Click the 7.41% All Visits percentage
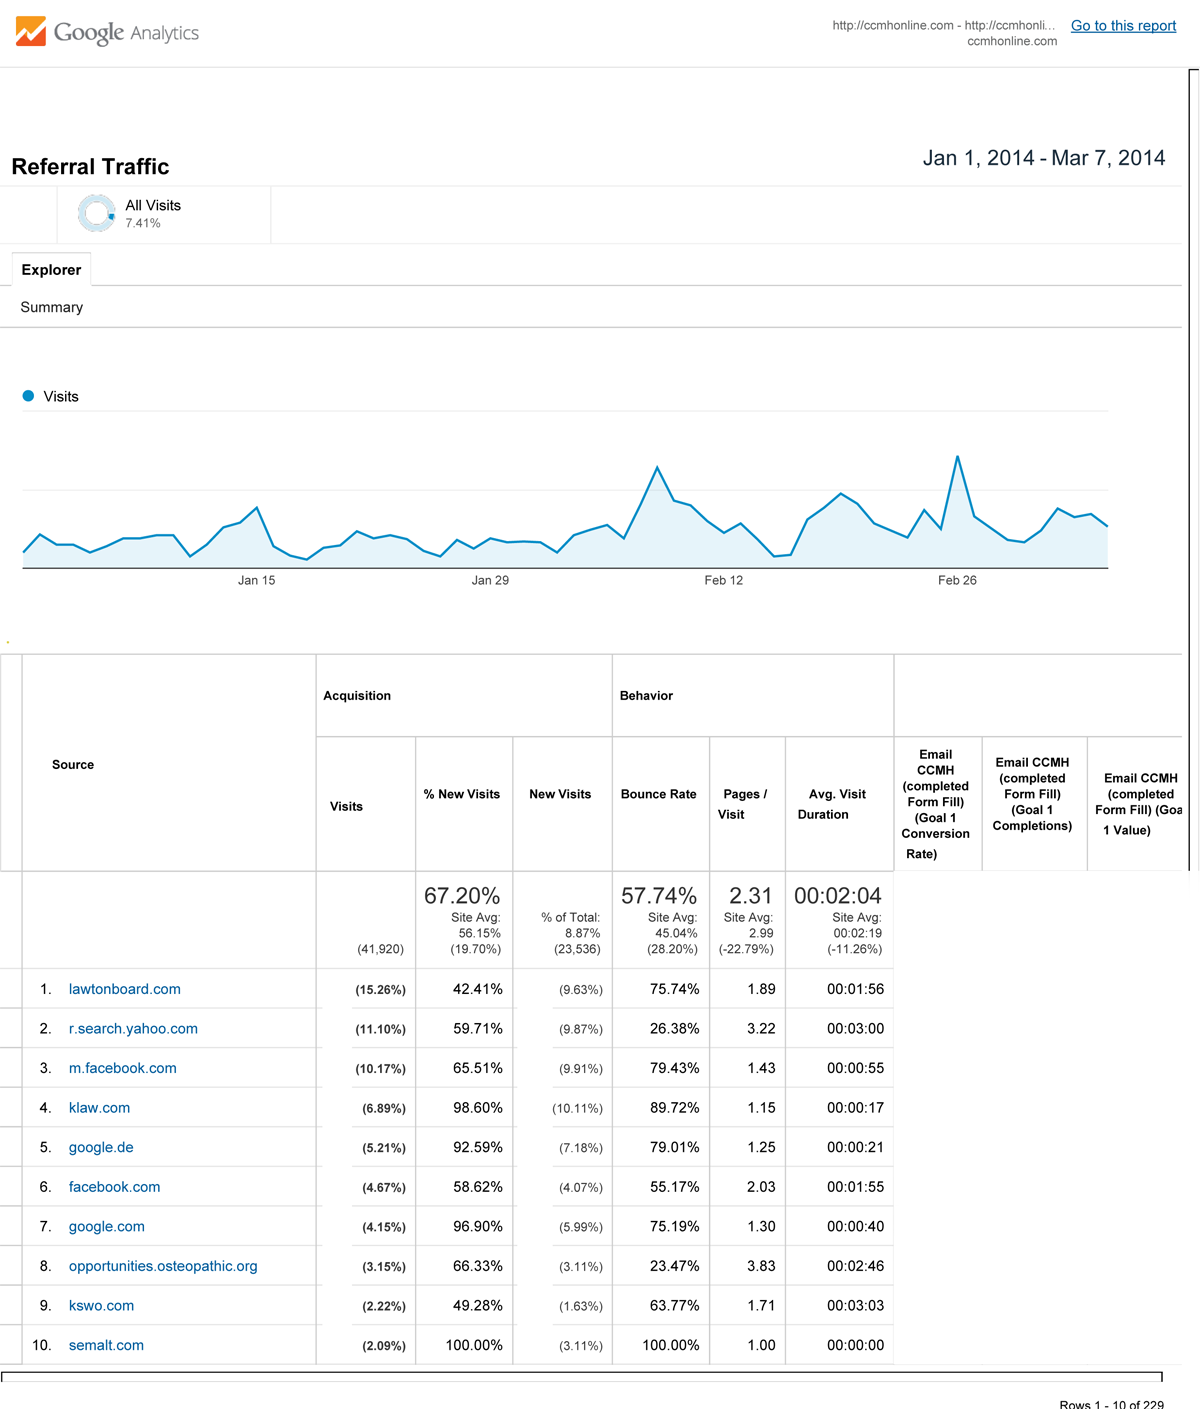The width and height of the screenshot is (1200, 1409). (143, 223)
